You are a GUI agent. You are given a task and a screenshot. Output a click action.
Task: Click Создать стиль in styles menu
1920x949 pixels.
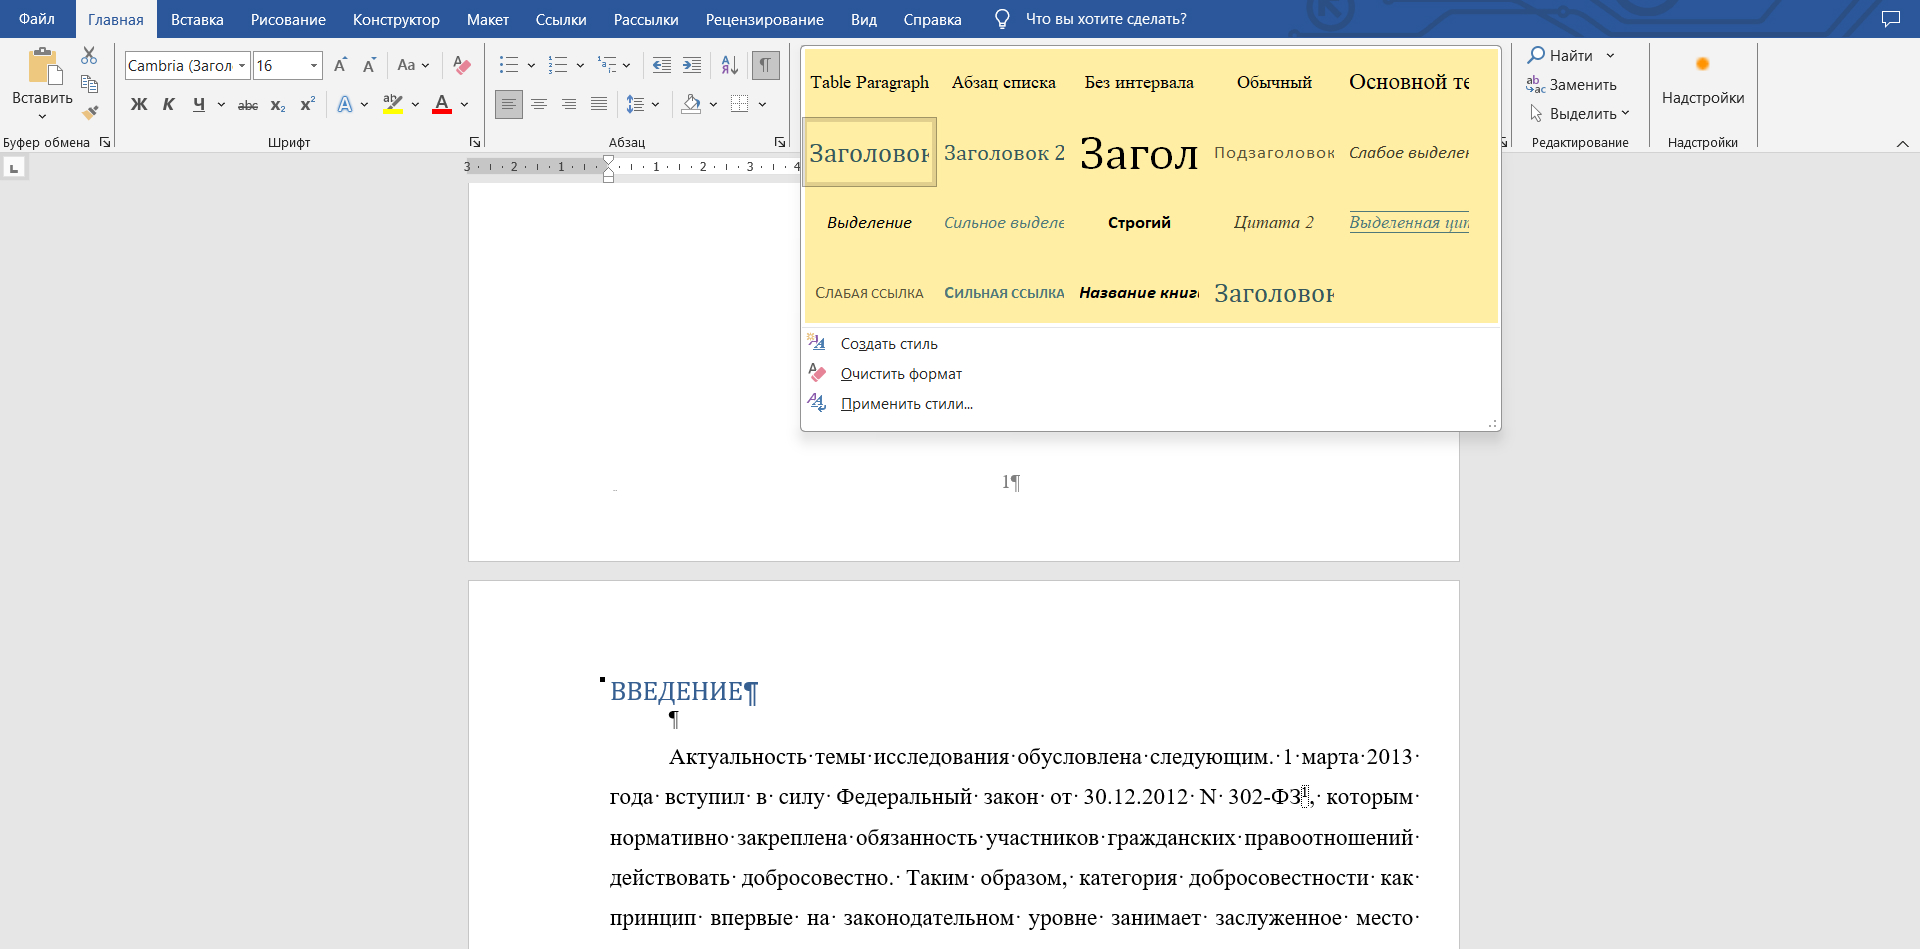click(889, 344)
